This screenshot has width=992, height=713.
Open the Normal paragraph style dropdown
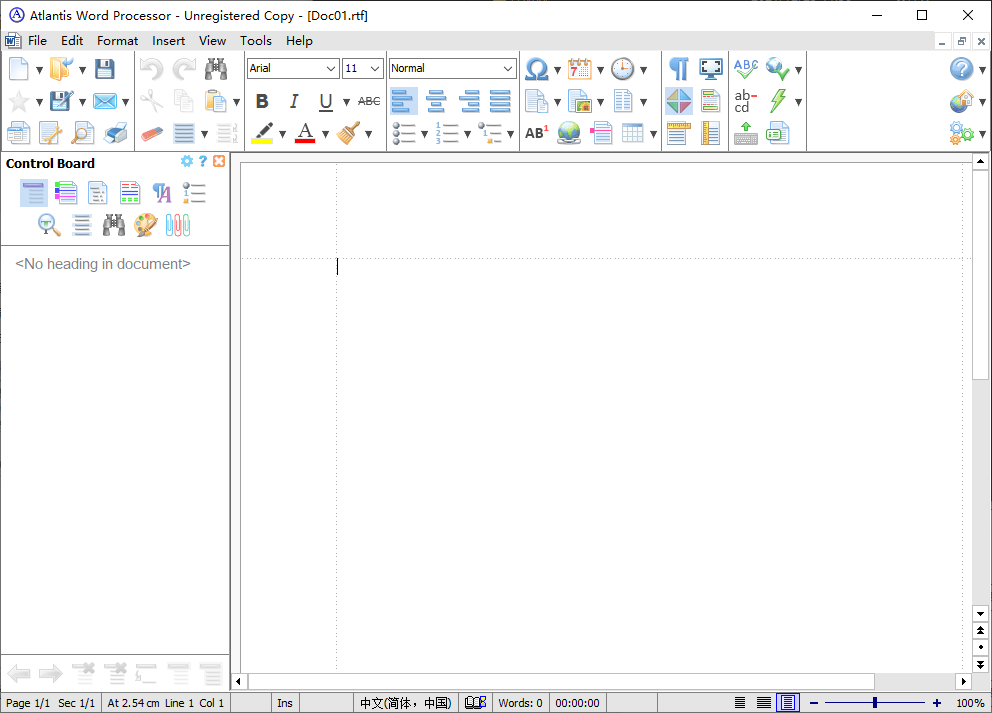click(x=508, y=68)
